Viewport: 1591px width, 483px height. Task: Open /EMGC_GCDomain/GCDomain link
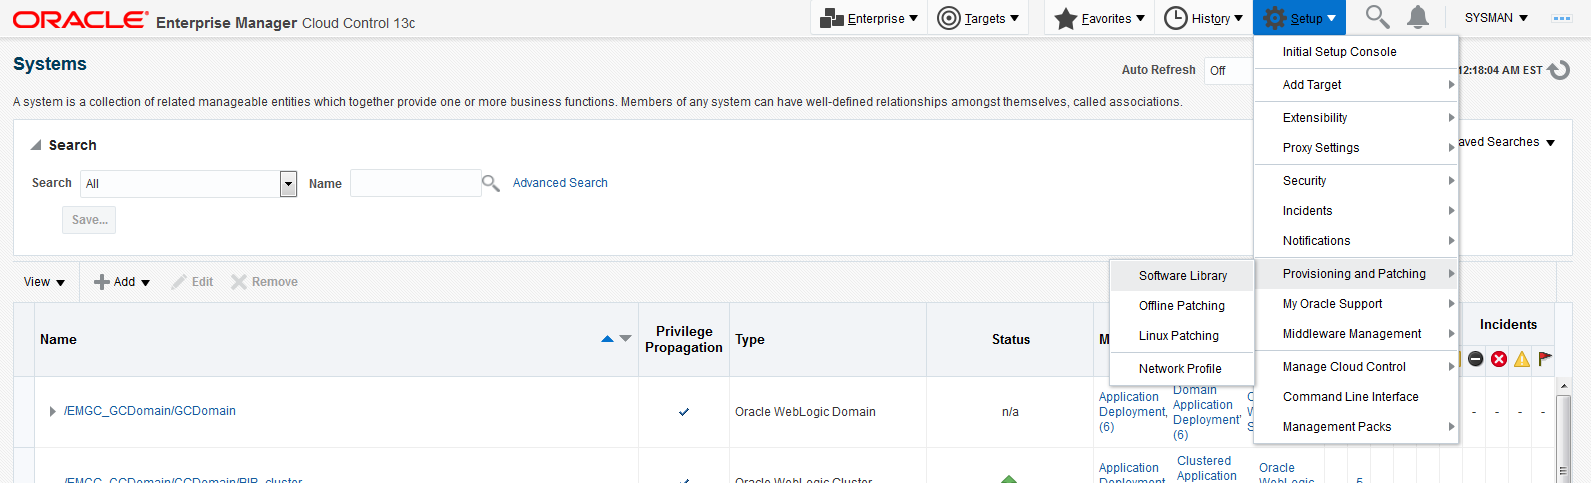[x=150, y=411]
